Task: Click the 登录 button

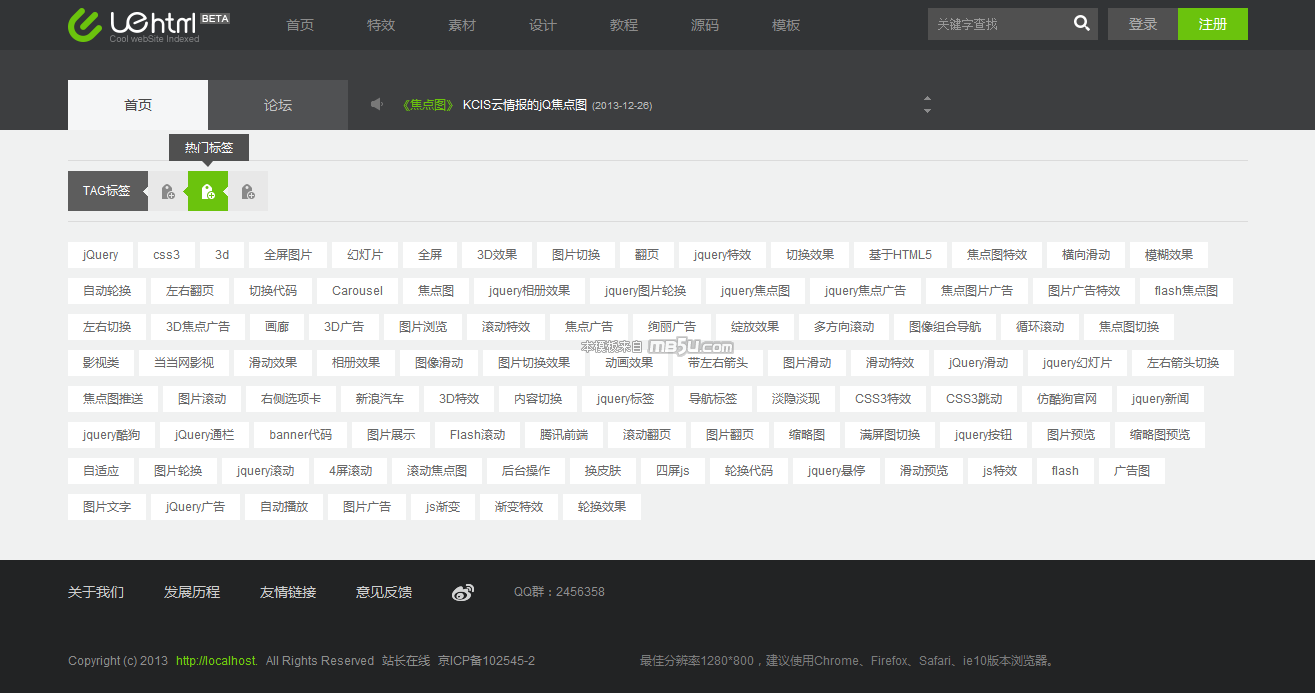Action: 1142,24
